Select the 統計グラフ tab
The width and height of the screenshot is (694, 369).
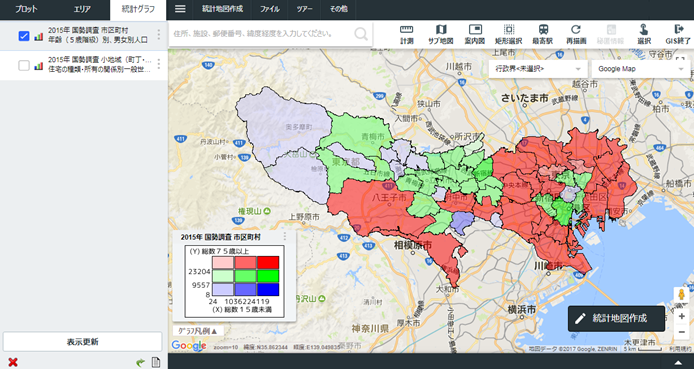click(x=138, y=9)
